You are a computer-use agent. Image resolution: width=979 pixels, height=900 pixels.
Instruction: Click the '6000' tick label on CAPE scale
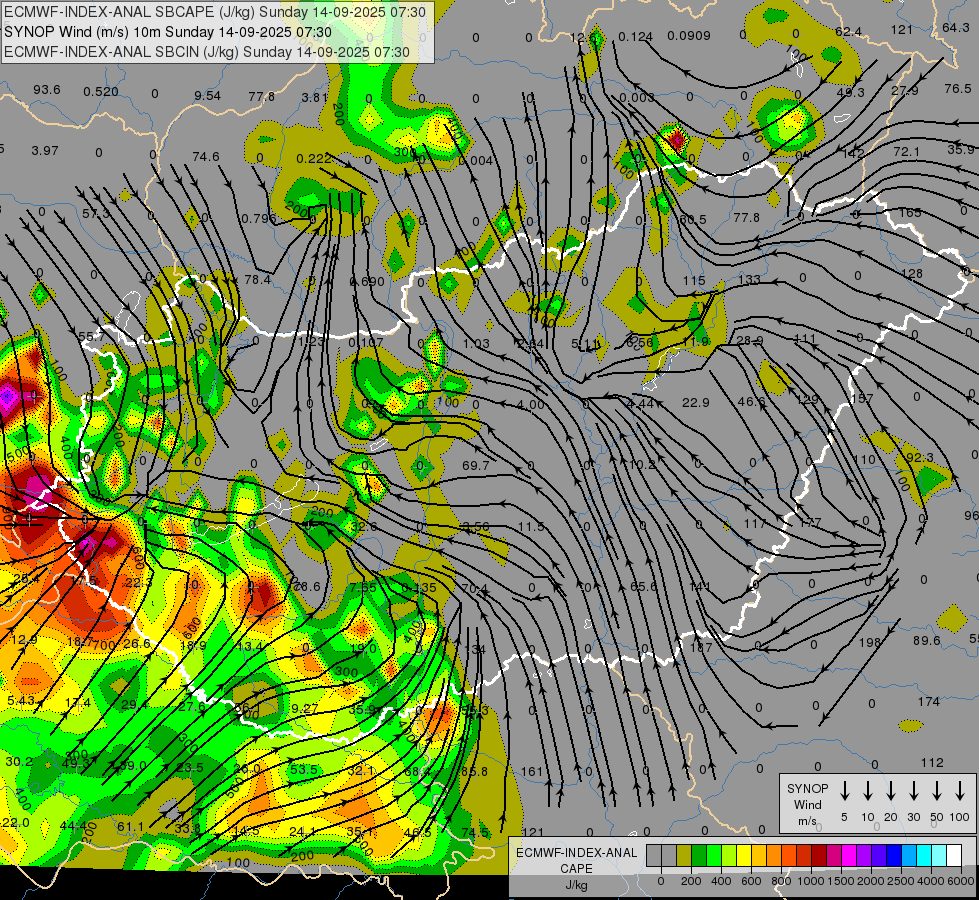point(960,881)
